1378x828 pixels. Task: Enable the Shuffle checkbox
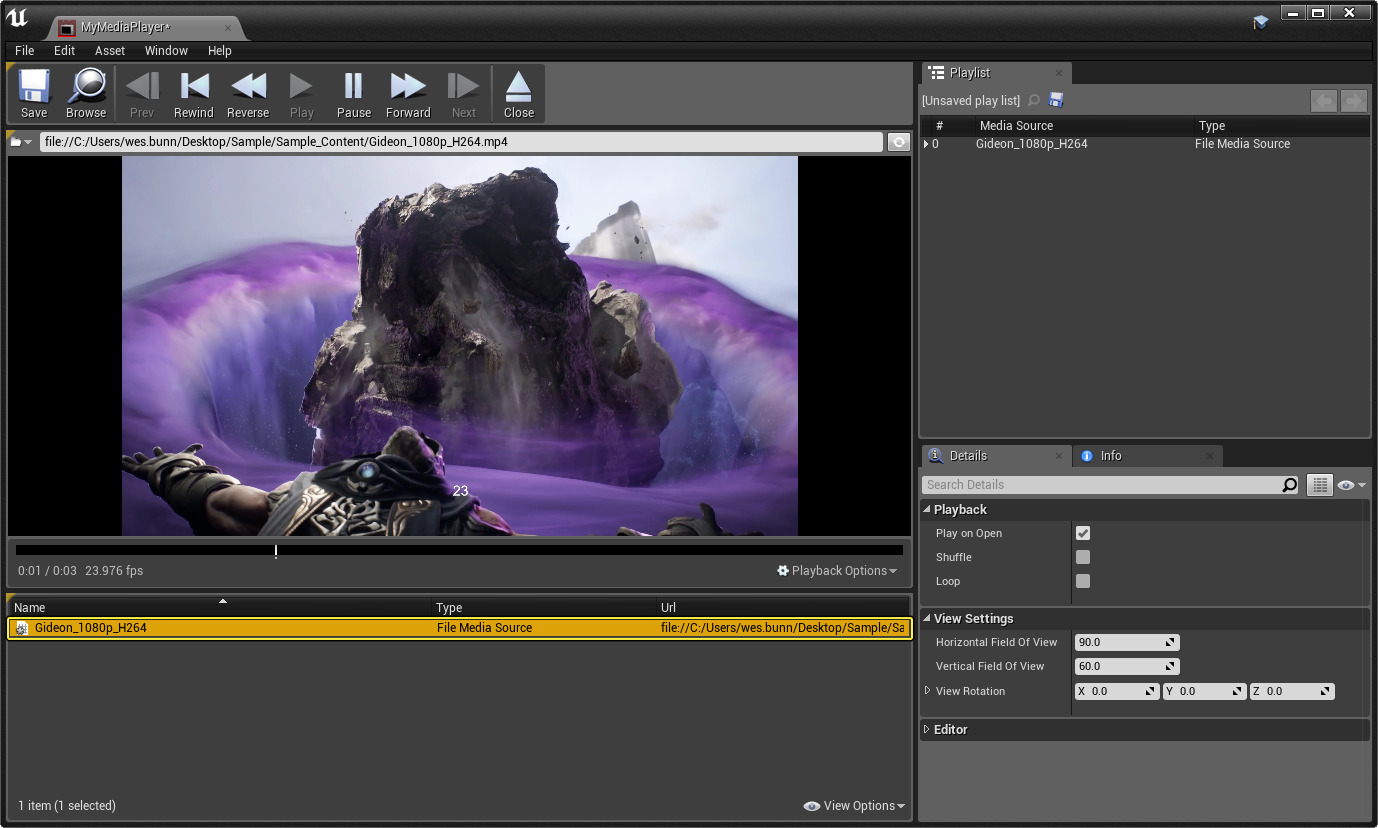tap(1083, 557)
